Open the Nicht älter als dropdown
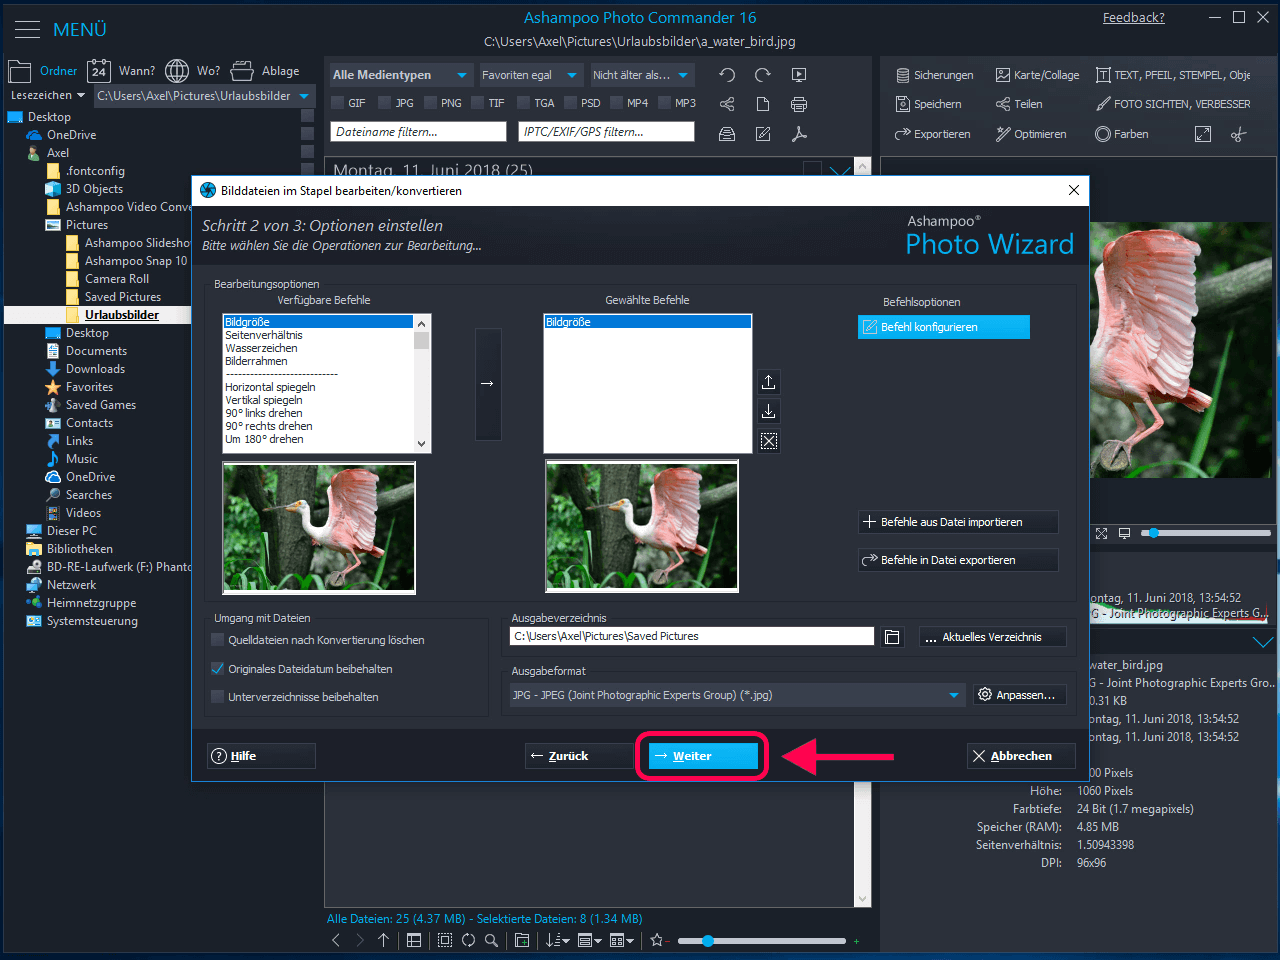 (641, 75)
